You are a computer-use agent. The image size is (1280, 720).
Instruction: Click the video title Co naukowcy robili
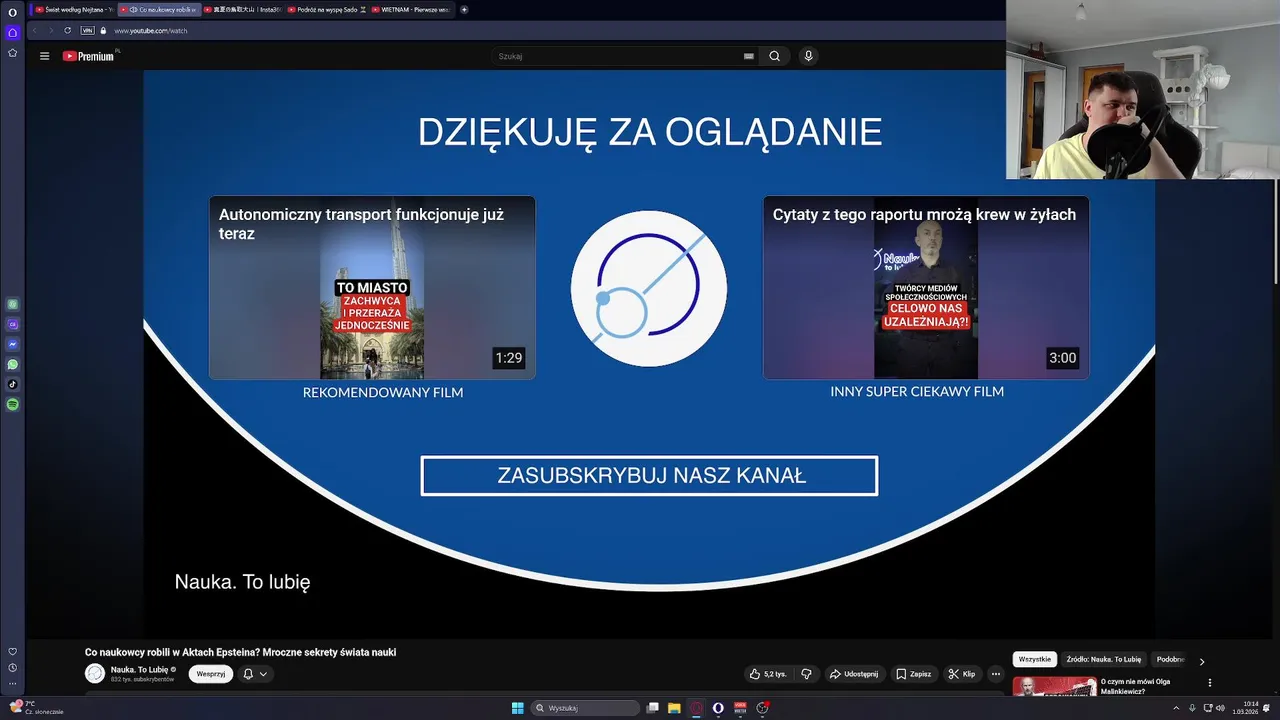[x=240, y=652]
